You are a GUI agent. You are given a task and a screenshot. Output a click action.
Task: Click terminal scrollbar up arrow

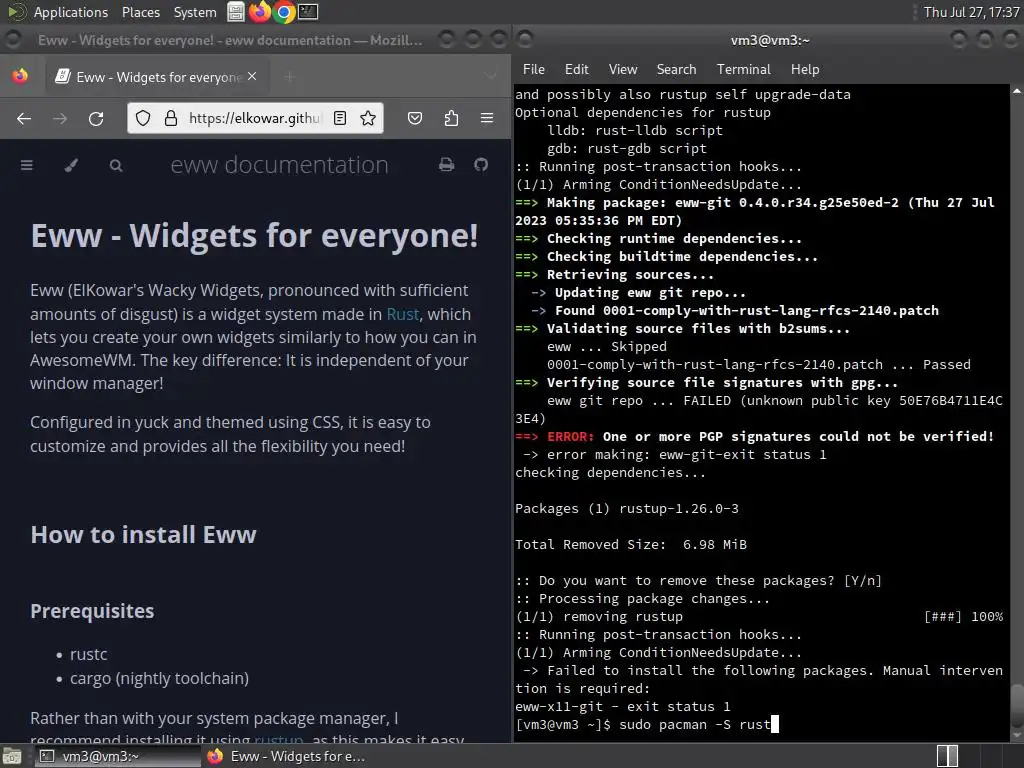tap(1017, 91)
